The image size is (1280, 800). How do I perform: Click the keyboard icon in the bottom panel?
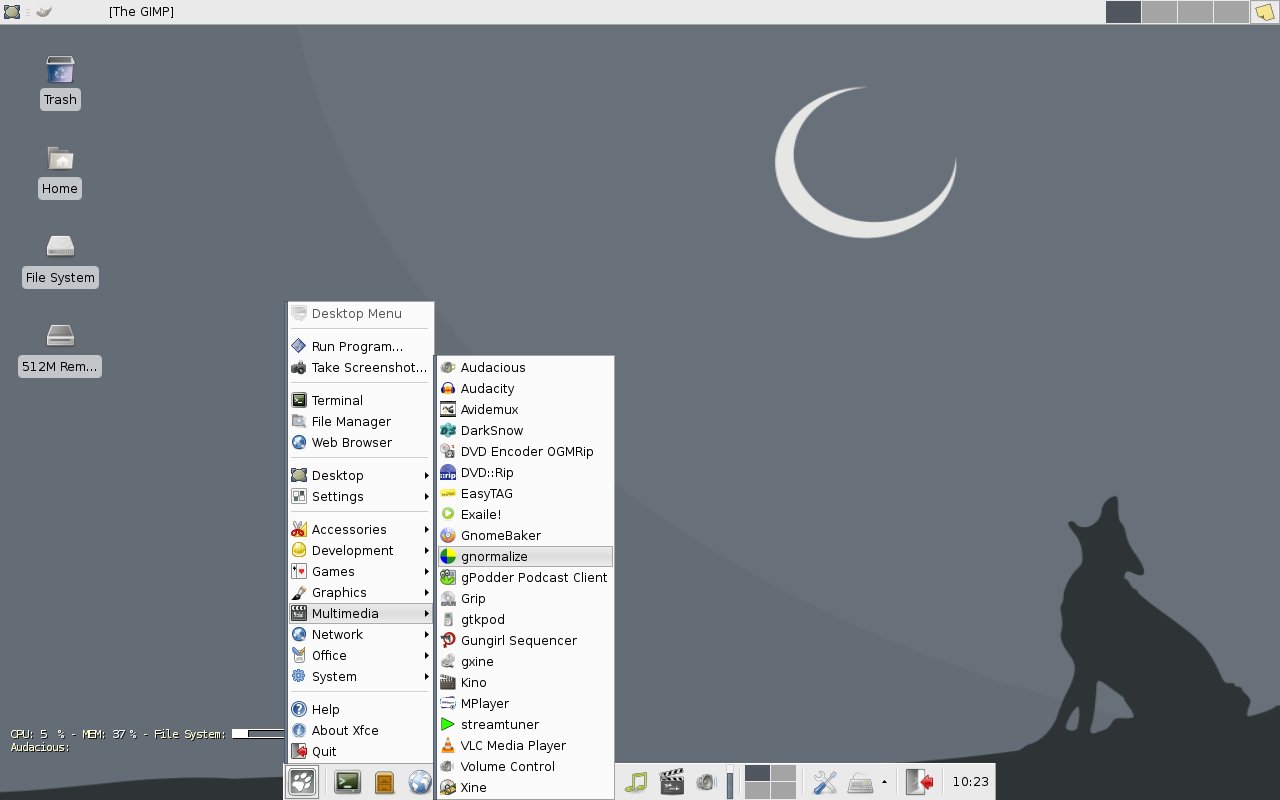861,782
